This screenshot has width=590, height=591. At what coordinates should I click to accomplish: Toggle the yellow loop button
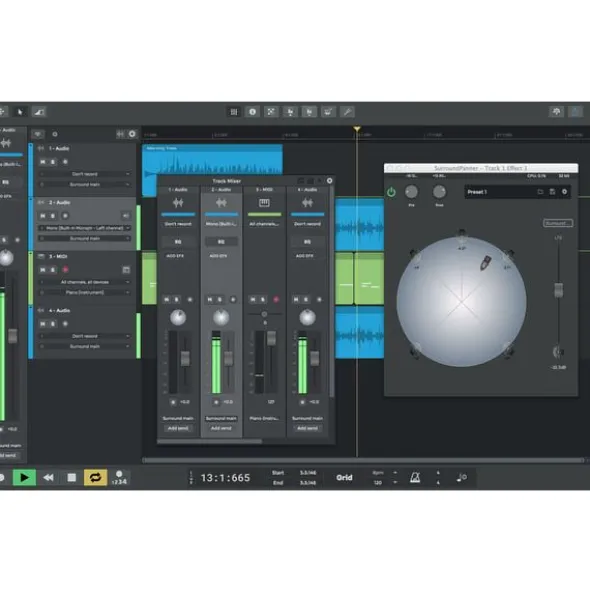[x=95, y=478]
